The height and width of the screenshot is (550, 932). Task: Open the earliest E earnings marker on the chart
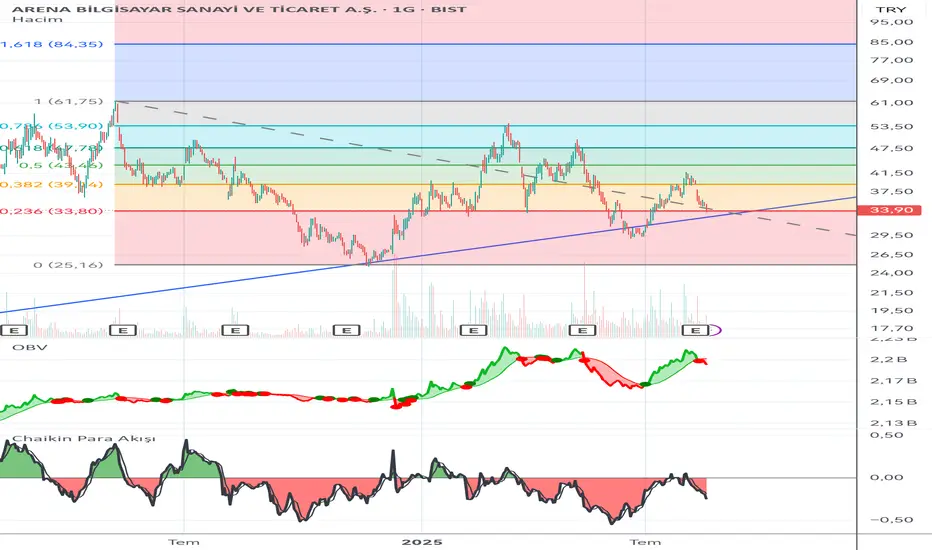14,330
